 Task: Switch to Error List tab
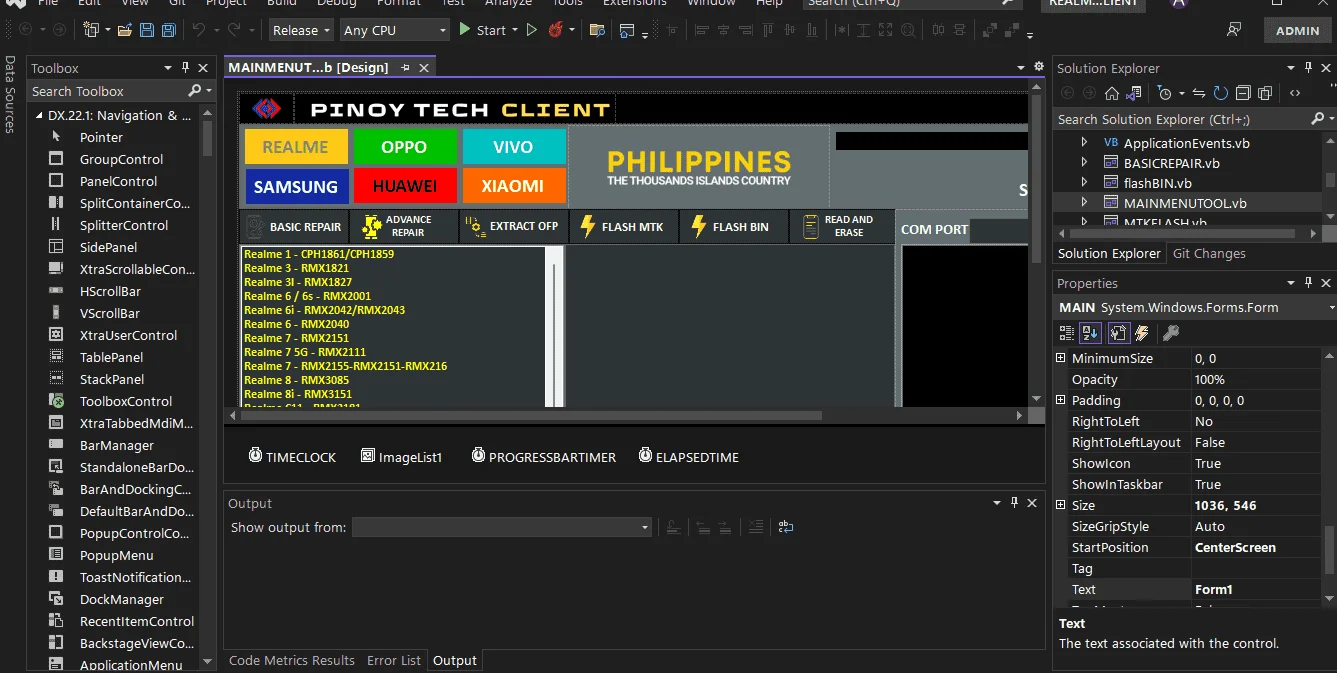coord(394,660)
